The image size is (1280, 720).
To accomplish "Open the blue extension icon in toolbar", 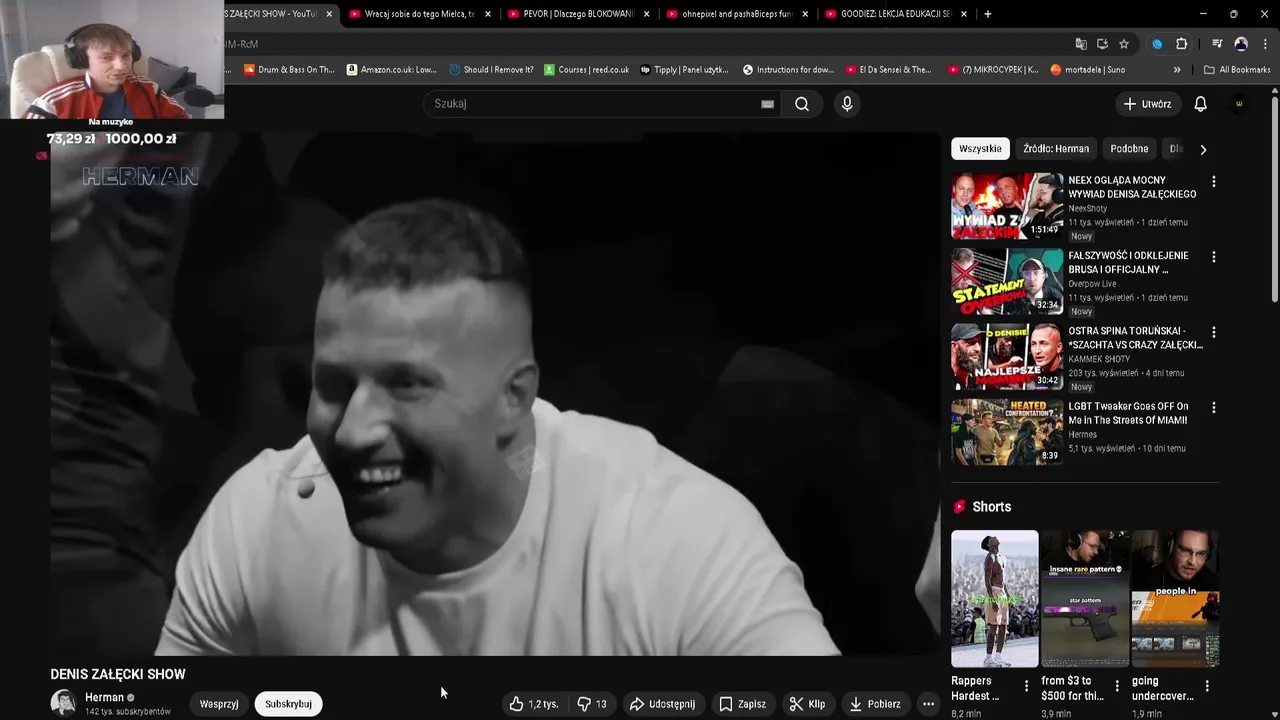I will coord(1157,44).
